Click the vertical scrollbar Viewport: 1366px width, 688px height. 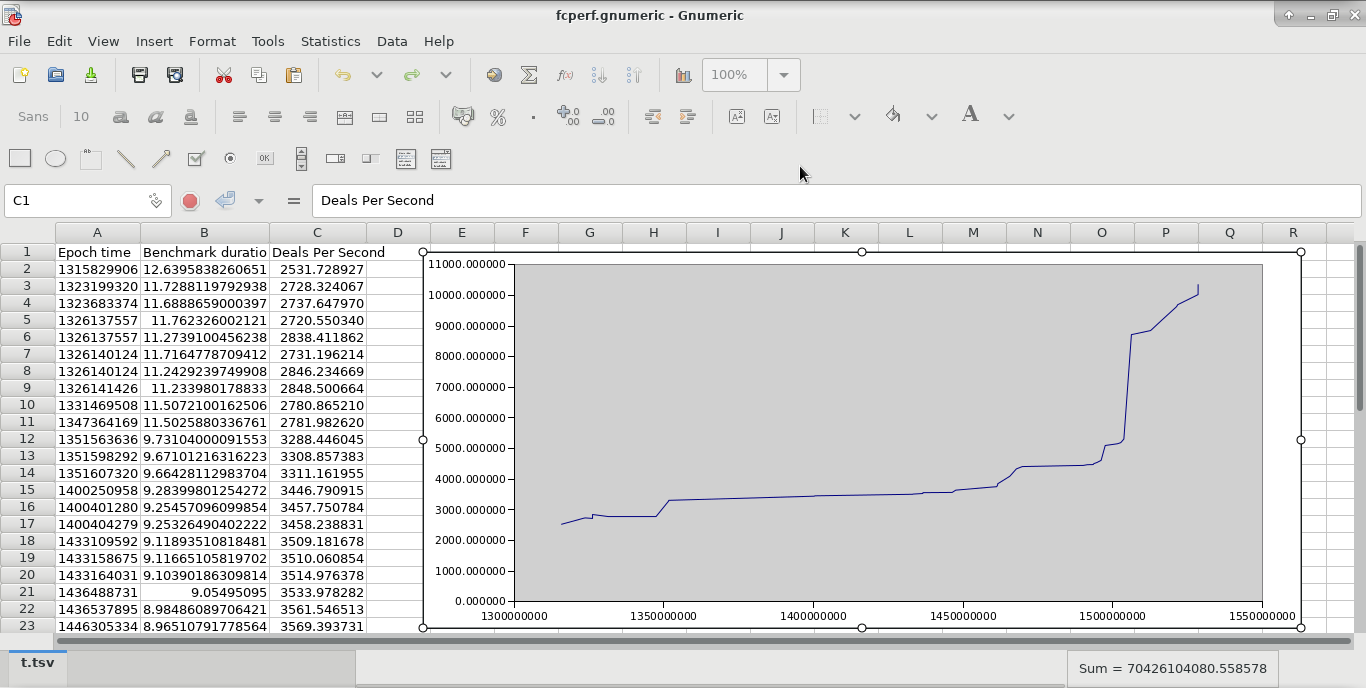point(1359,327)
